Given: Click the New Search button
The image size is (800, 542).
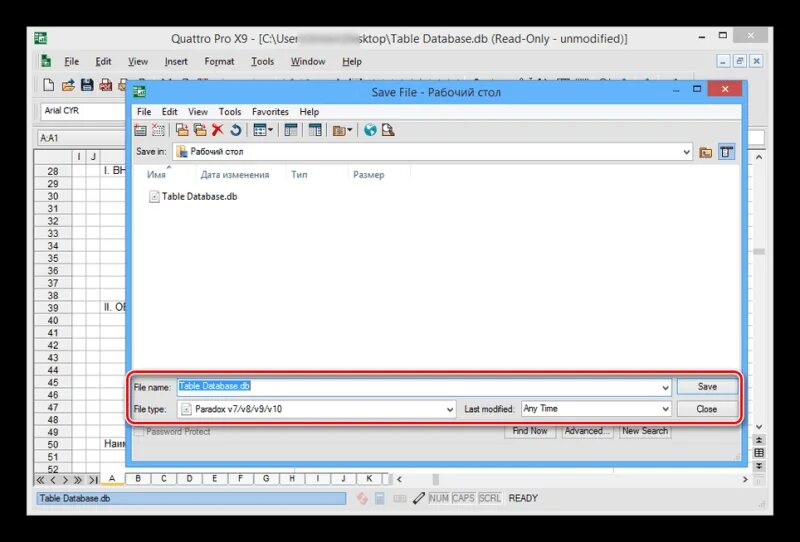Looking at the screenshot, I should pyautogui.click(x=645, y=431).
